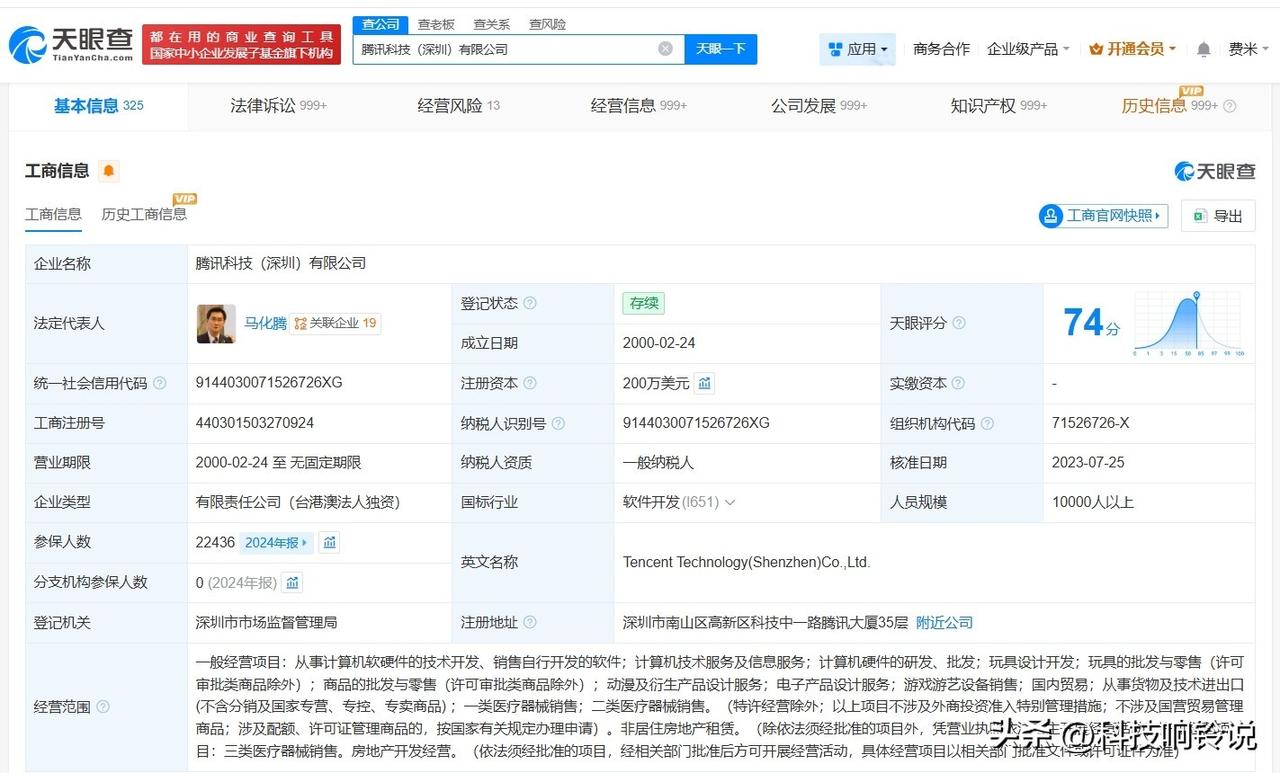This screenshot has height=773, width=1280.
Task: Open help icon next to 登记状态
Action: (530, 303)
